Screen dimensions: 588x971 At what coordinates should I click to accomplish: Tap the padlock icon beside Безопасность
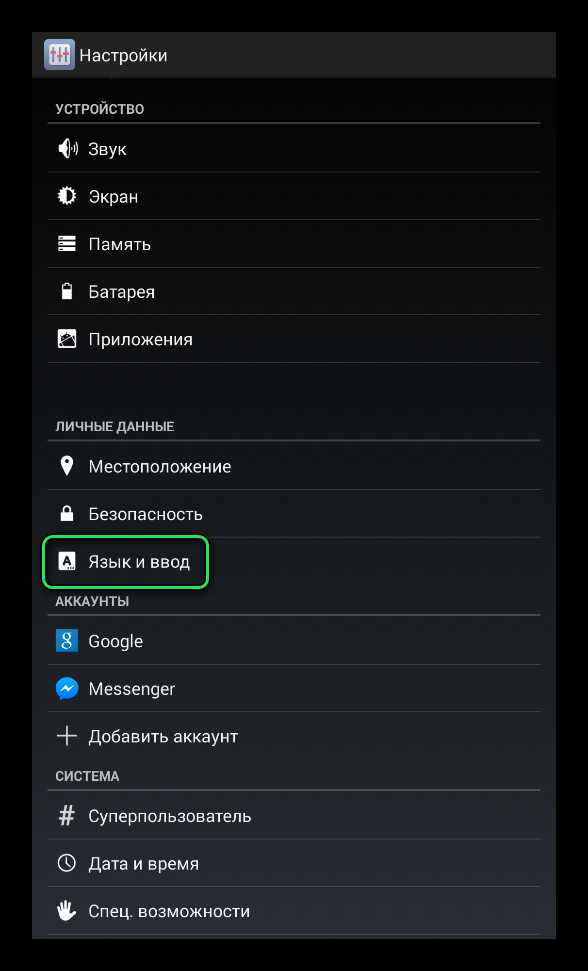[67, 513]
